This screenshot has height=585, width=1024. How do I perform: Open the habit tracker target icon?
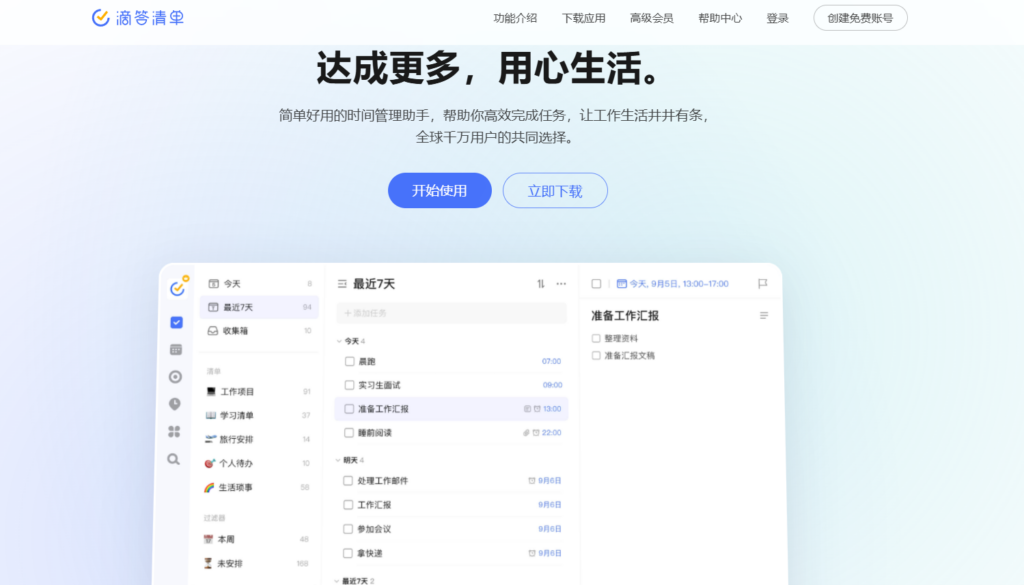click(x=174, y=377)
